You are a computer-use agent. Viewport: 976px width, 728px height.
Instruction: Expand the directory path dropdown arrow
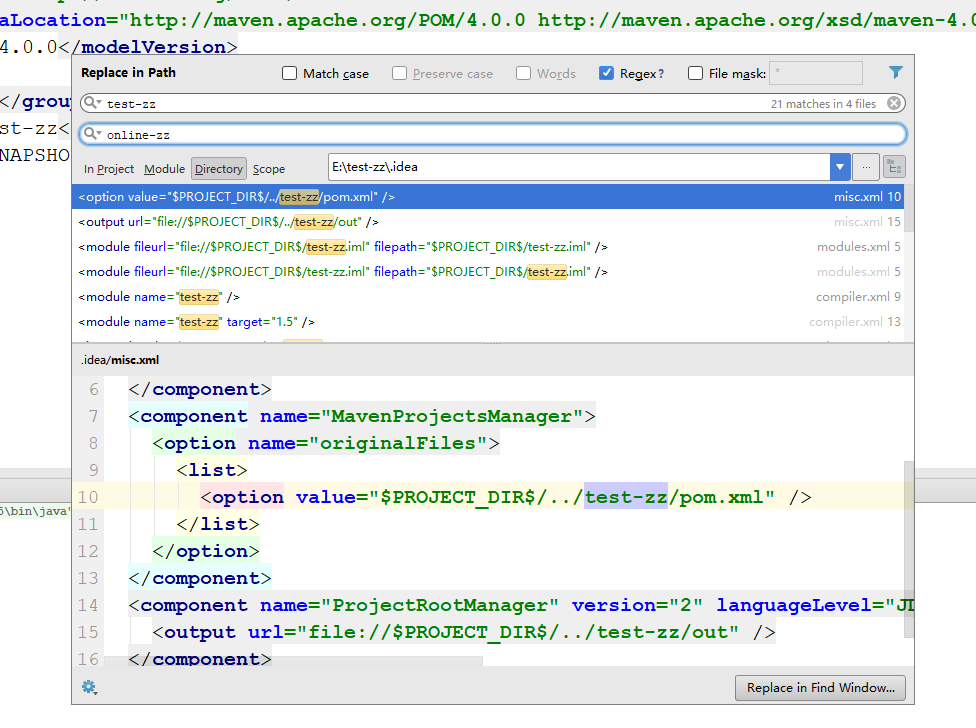(x=840, y=167)
